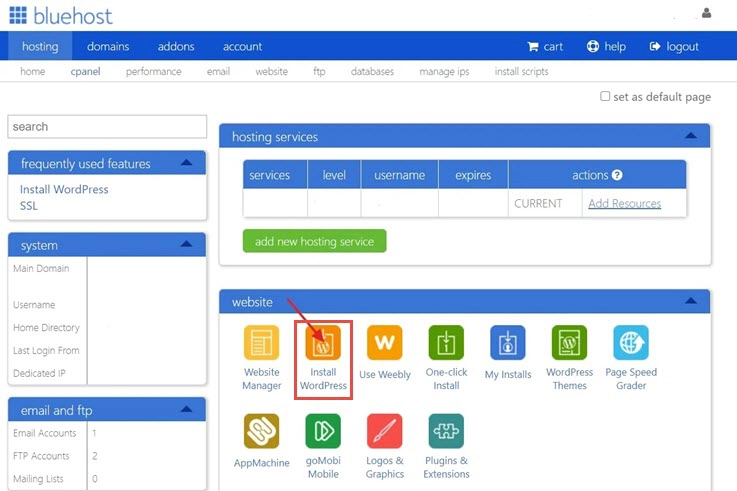Click add new hosting service button
The width and height of the screenshot is (737, 491).
(314, 241)
